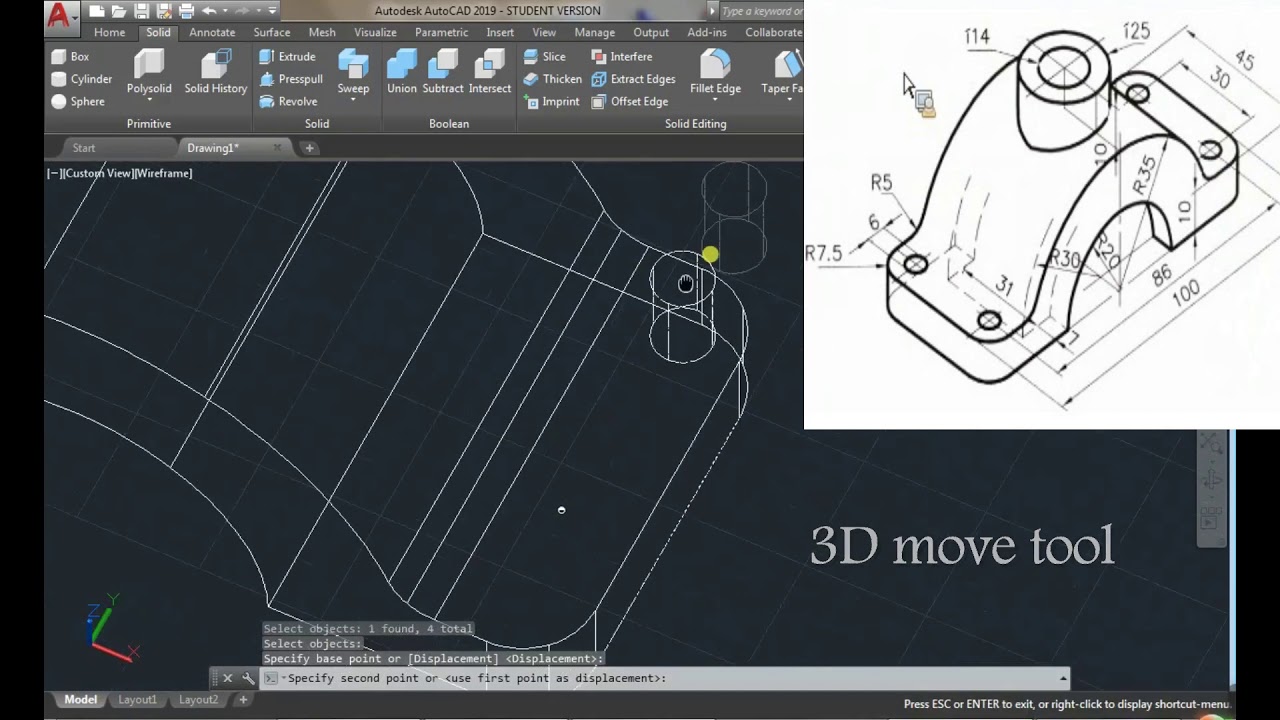Click the Intersect boolean tool
Viewport: 1280px width, 720px height.
pyautogui.click(x=490, y=71)
